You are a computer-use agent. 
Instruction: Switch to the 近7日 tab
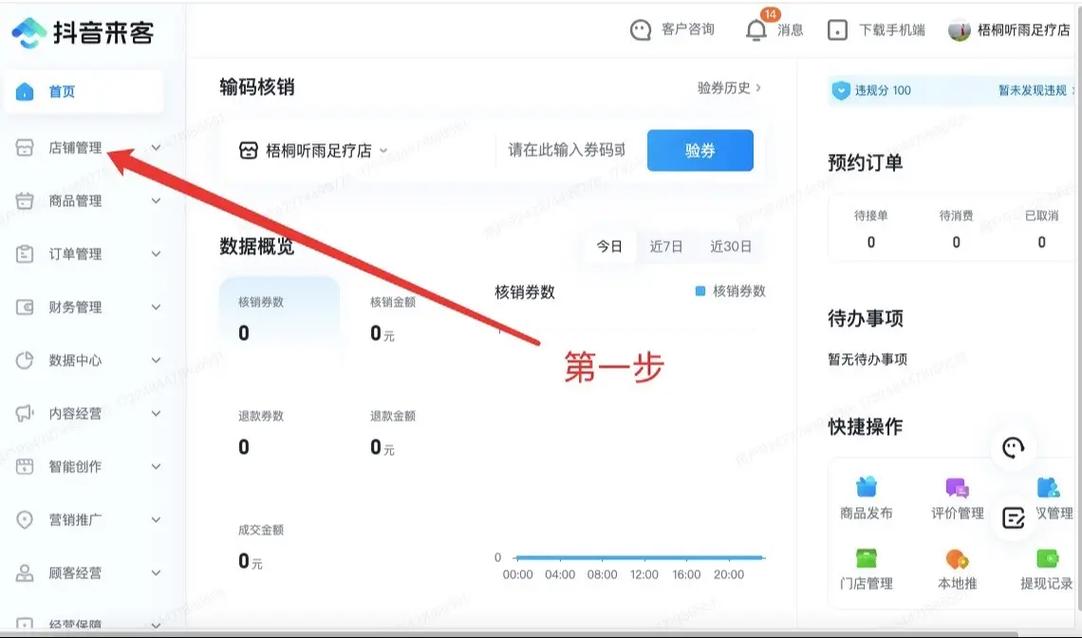pos(666,246)
